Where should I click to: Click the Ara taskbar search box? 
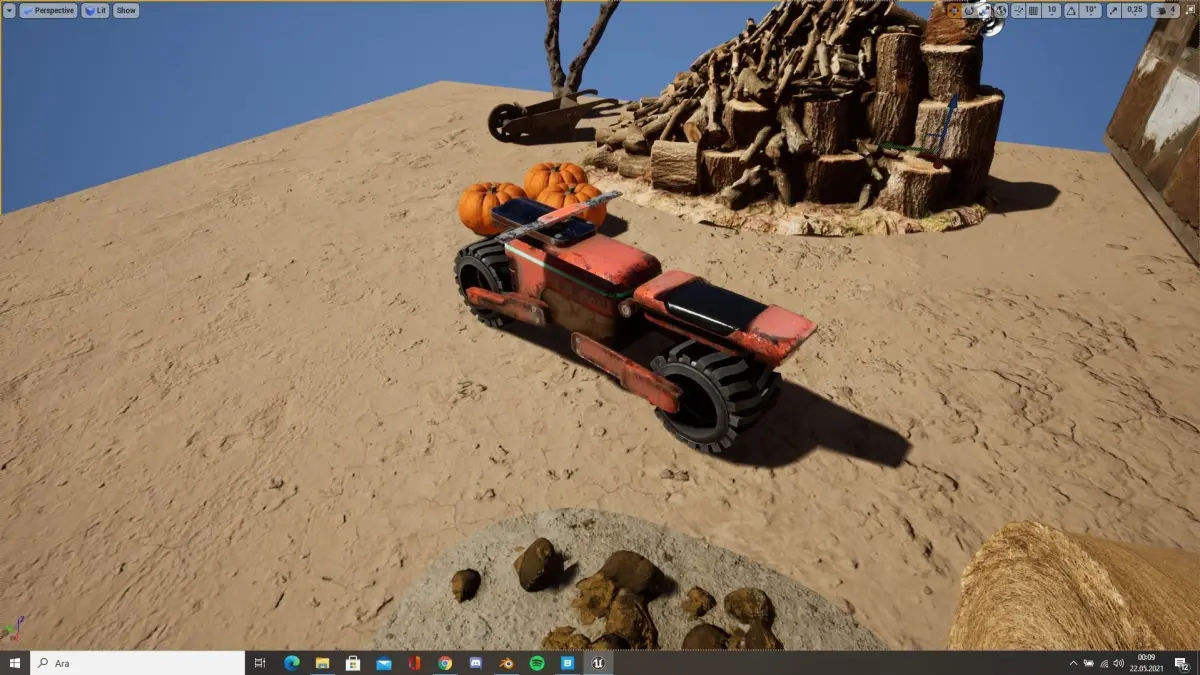(138, 663)
